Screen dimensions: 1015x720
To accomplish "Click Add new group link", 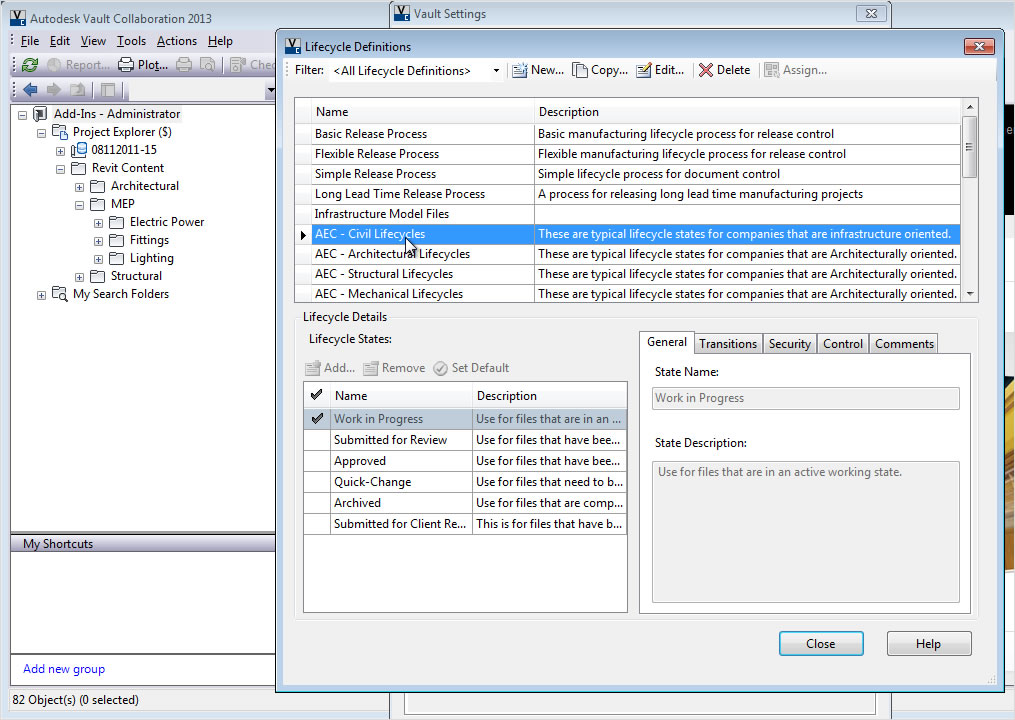I will click(x=64, y=669).
